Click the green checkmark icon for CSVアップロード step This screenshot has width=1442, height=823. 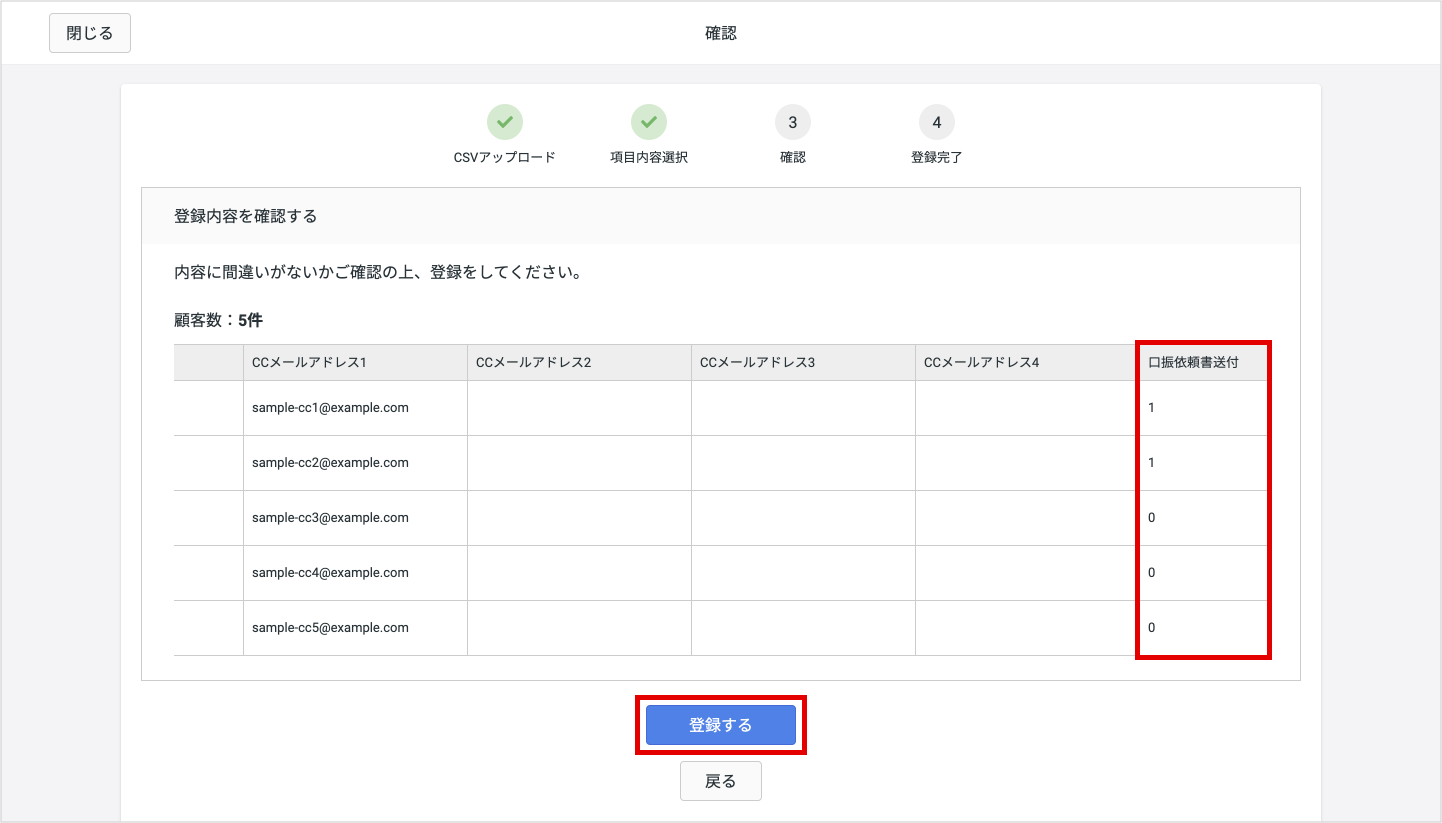505,121
